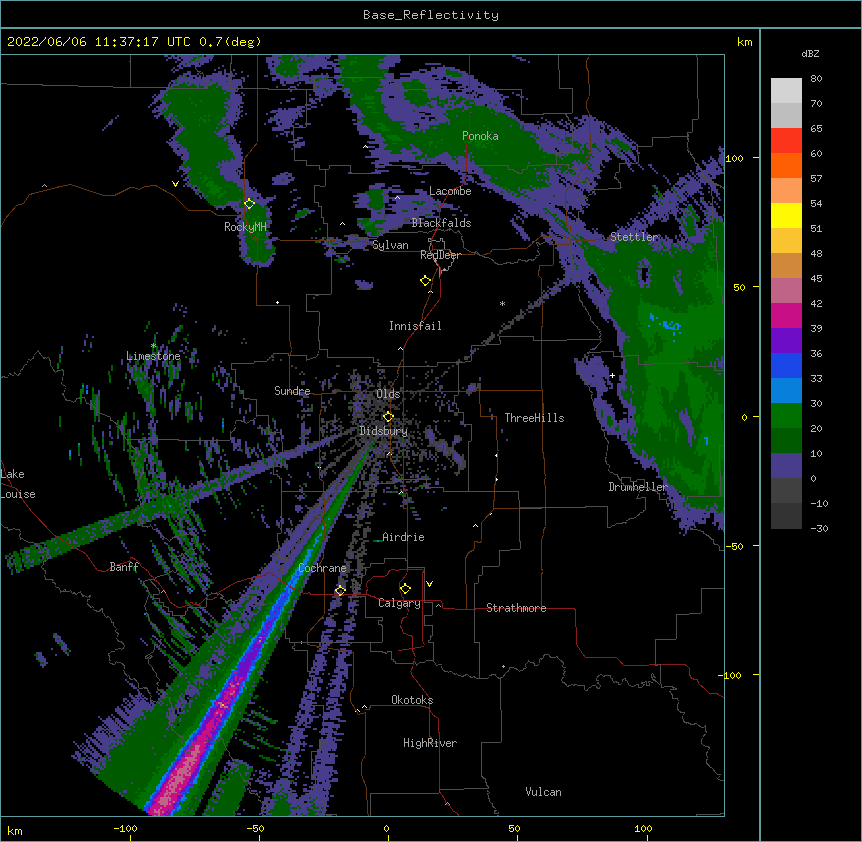Click the Banff label
Screen dimensions: 862x842
tap(124, 567)
